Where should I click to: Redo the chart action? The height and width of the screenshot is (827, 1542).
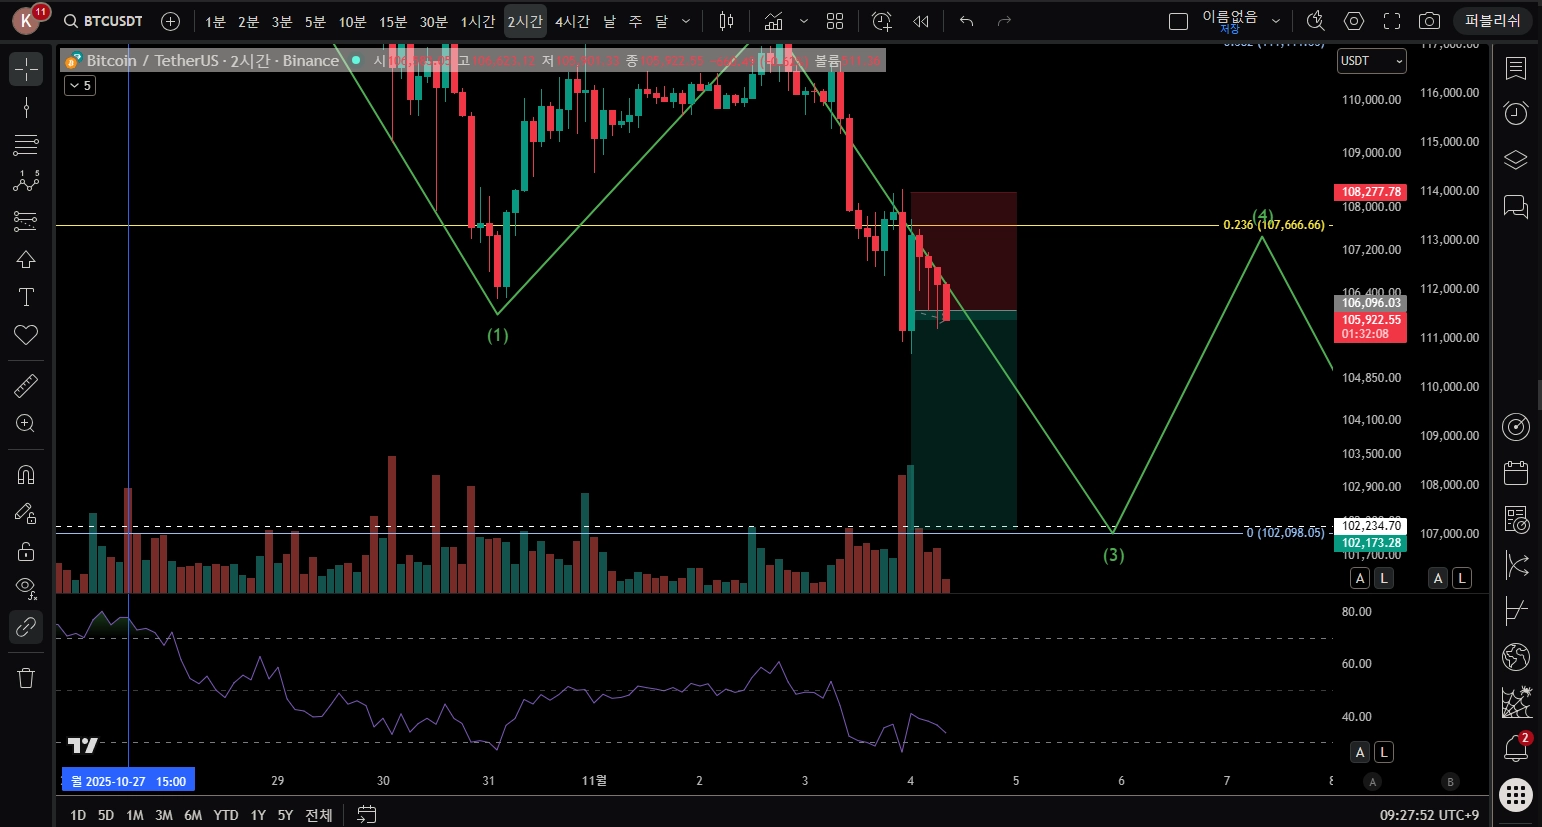pos(1004,21)
